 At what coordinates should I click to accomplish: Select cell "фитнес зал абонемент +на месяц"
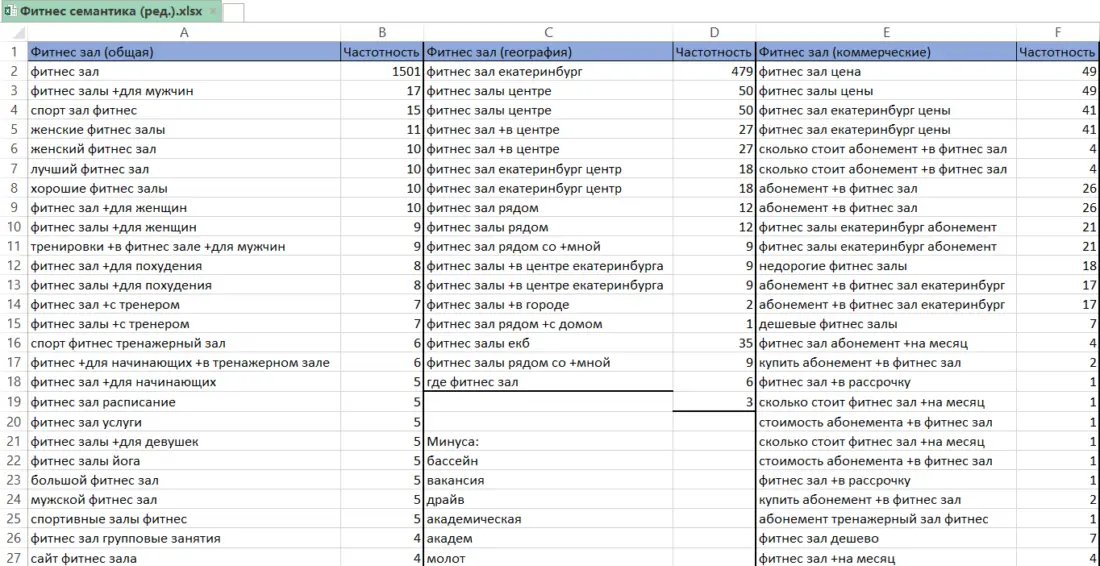point(887,344)
